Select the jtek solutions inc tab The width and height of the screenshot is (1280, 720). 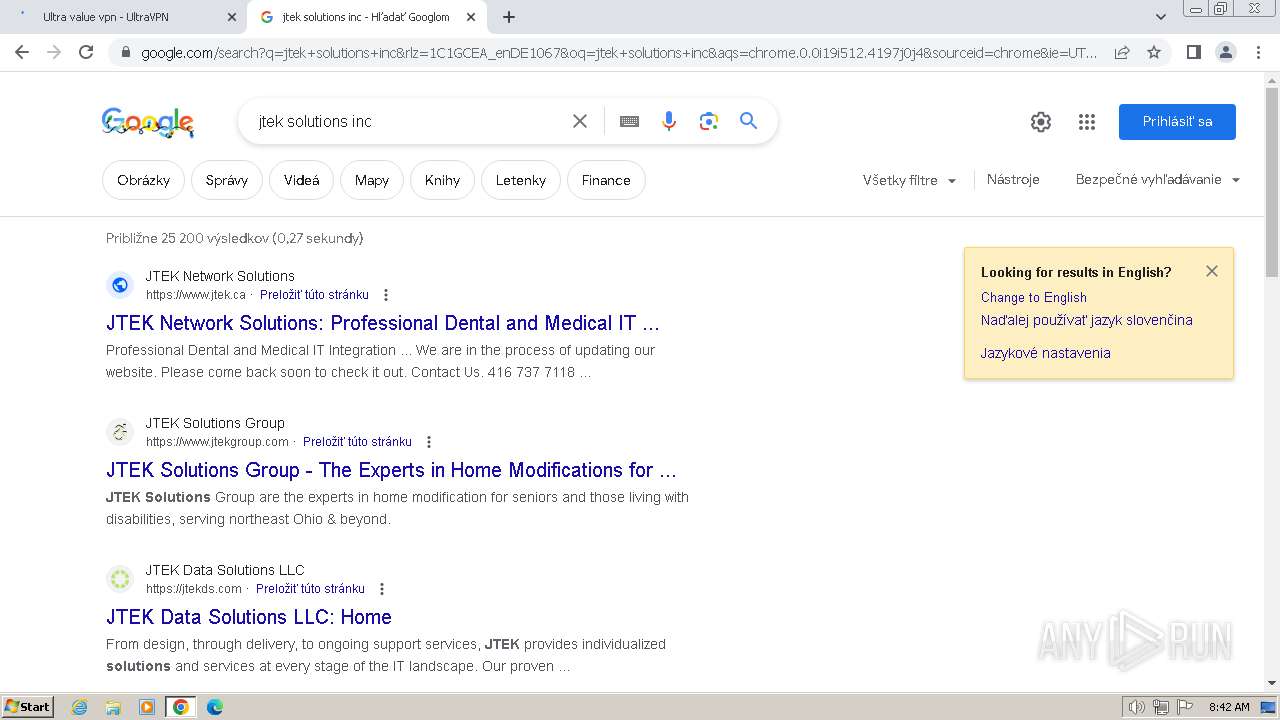tap(366, 17)
